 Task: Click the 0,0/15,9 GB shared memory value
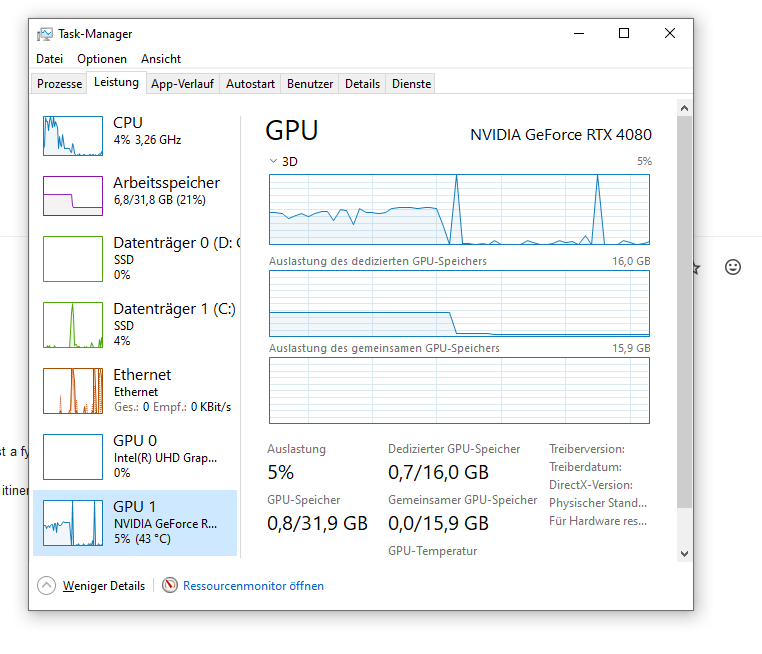click(438, 523)
